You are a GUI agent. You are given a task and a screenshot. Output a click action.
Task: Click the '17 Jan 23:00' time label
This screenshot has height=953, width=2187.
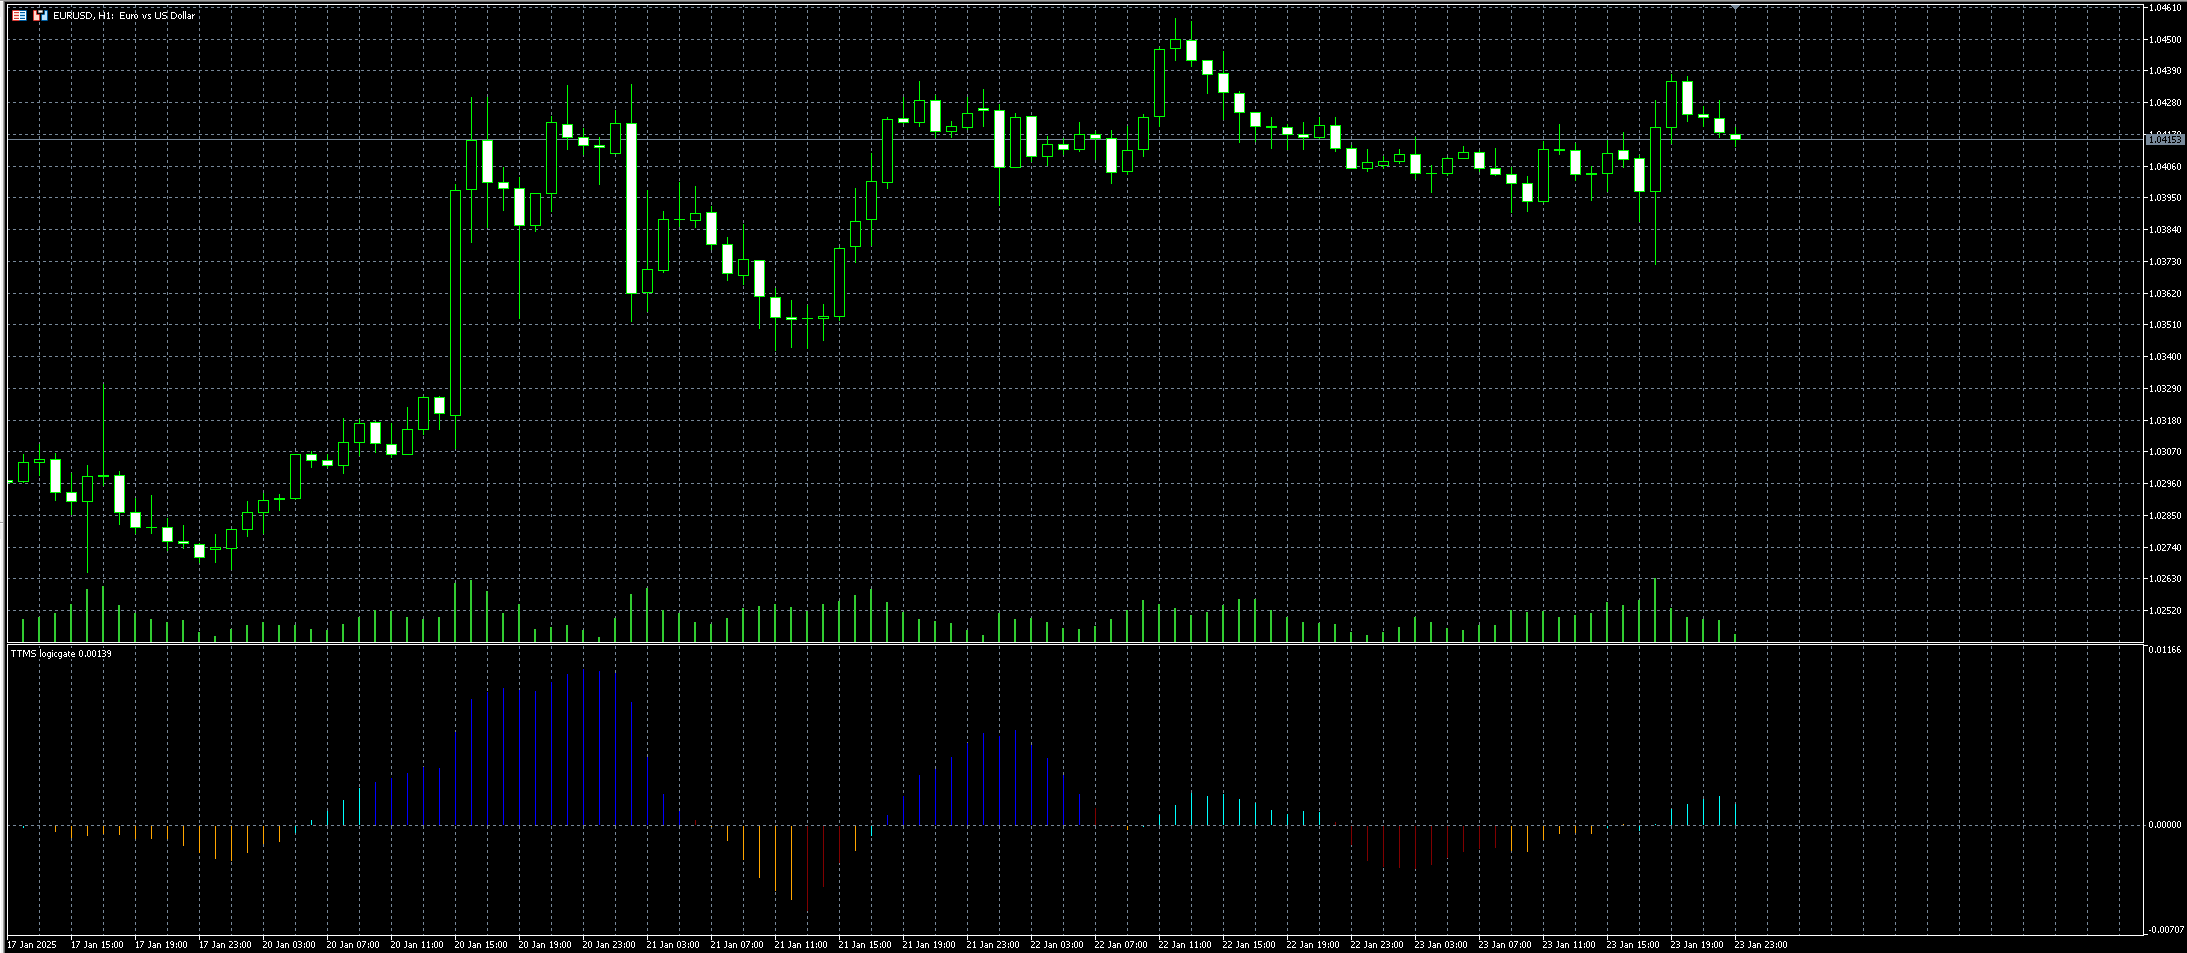(225, 945)
